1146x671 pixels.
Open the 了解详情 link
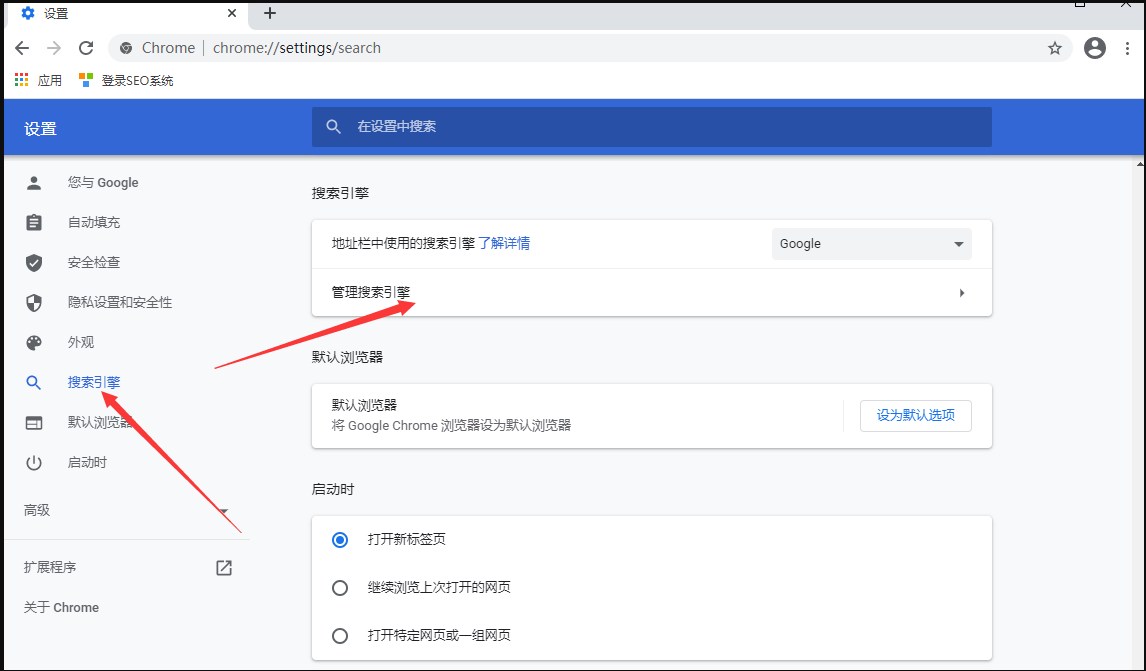coord(504,243)
